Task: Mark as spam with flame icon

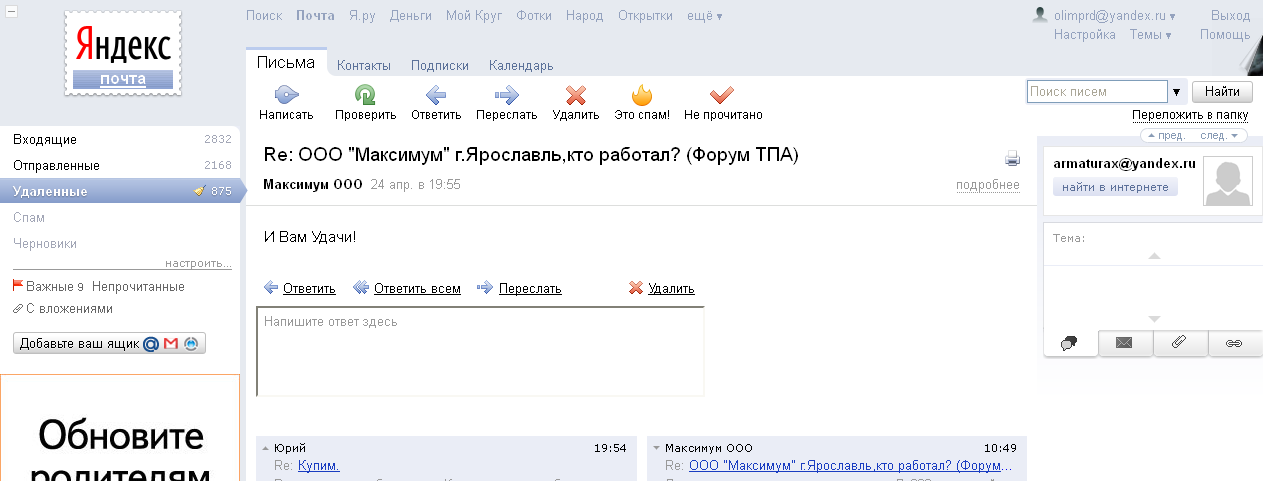Action: tap(641, 96)
